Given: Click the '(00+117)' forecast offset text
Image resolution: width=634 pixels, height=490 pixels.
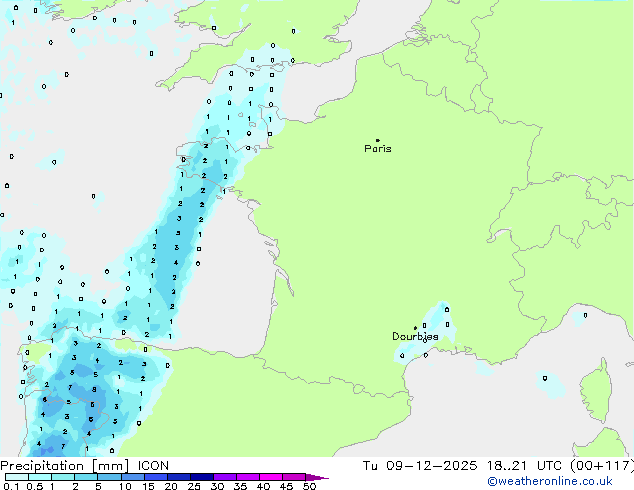Looking at the screenshot, I should [602, 466].
